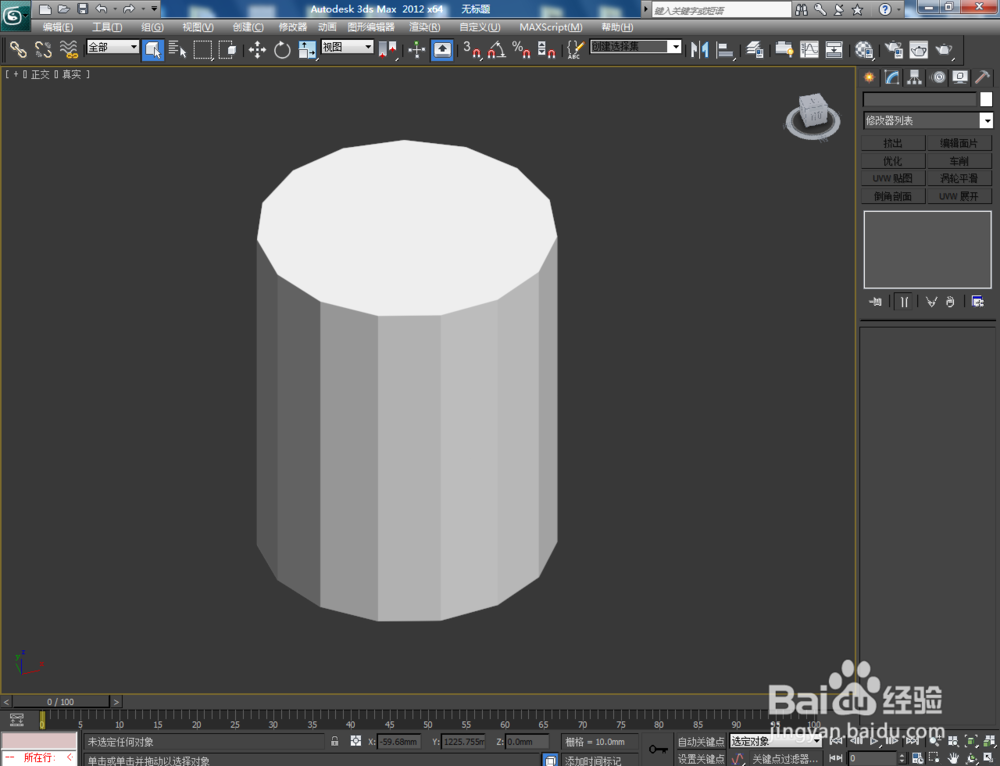Select the Bind to Space Warp tool
1000x766 pixels.
click(x=68, y=50)
